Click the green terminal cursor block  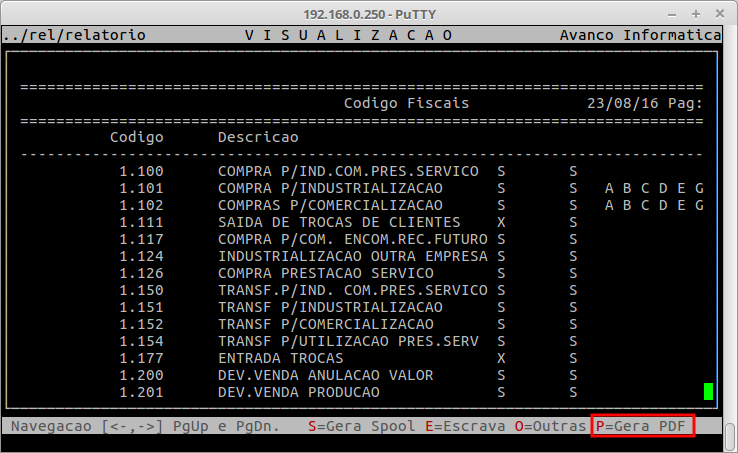708,391
